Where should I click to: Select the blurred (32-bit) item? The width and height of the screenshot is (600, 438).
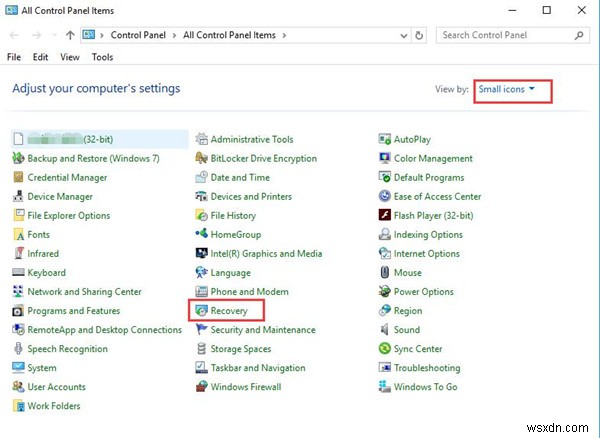tap(100, 139)
